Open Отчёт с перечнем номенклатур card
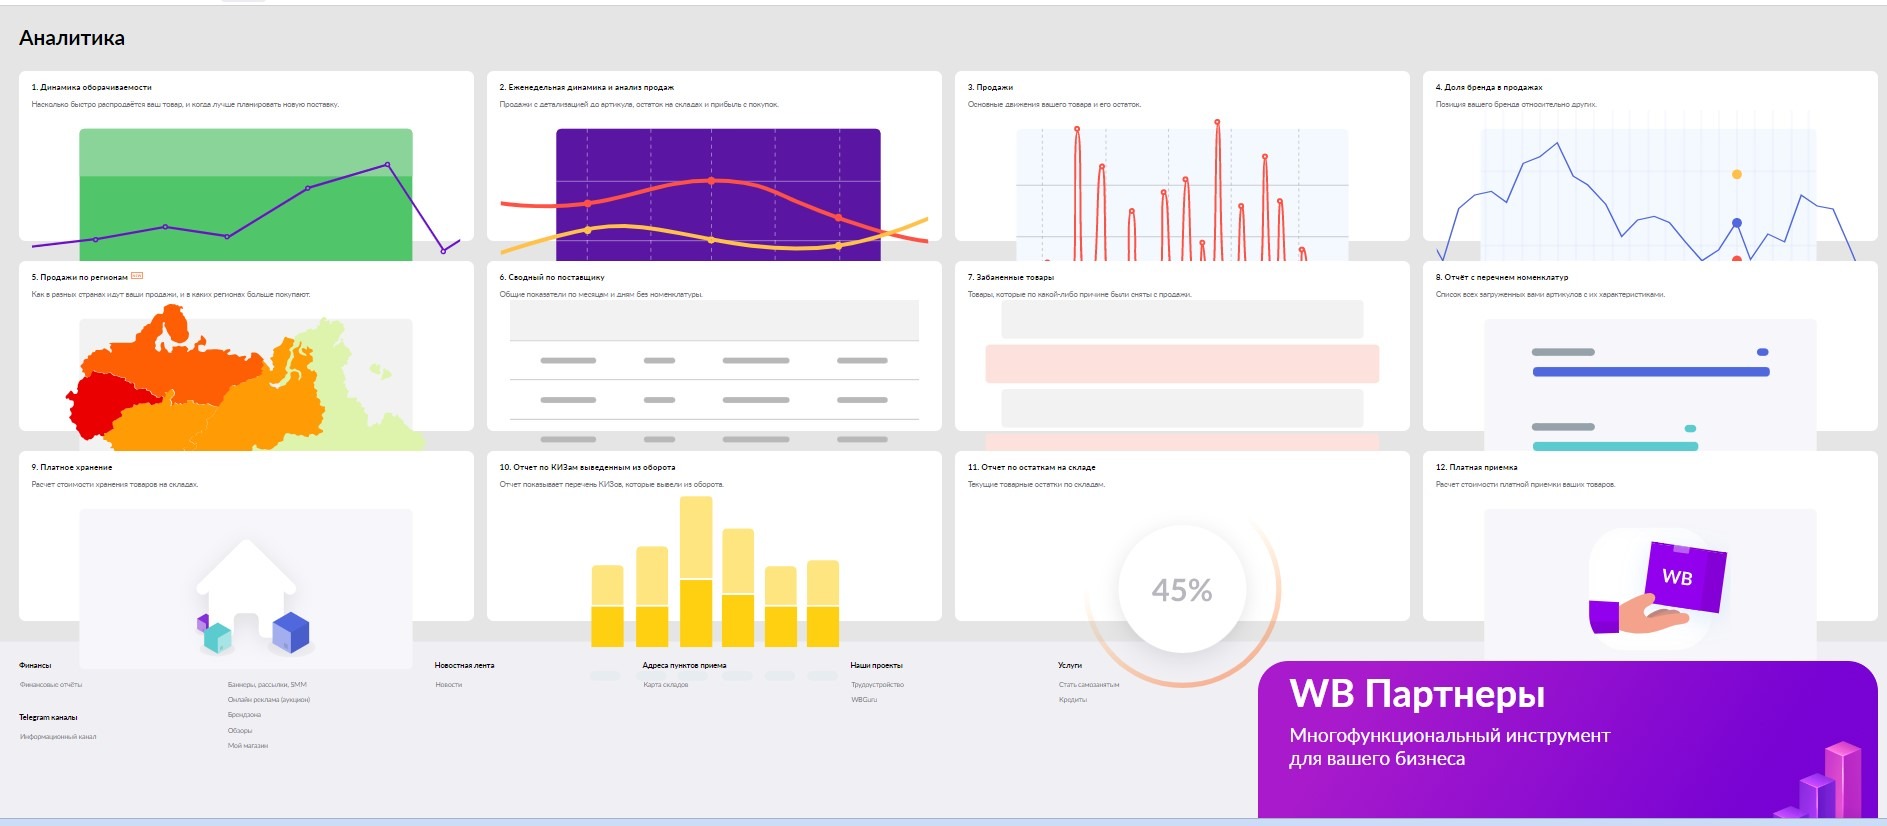The image size is (1887, 826). (1650, 346)
